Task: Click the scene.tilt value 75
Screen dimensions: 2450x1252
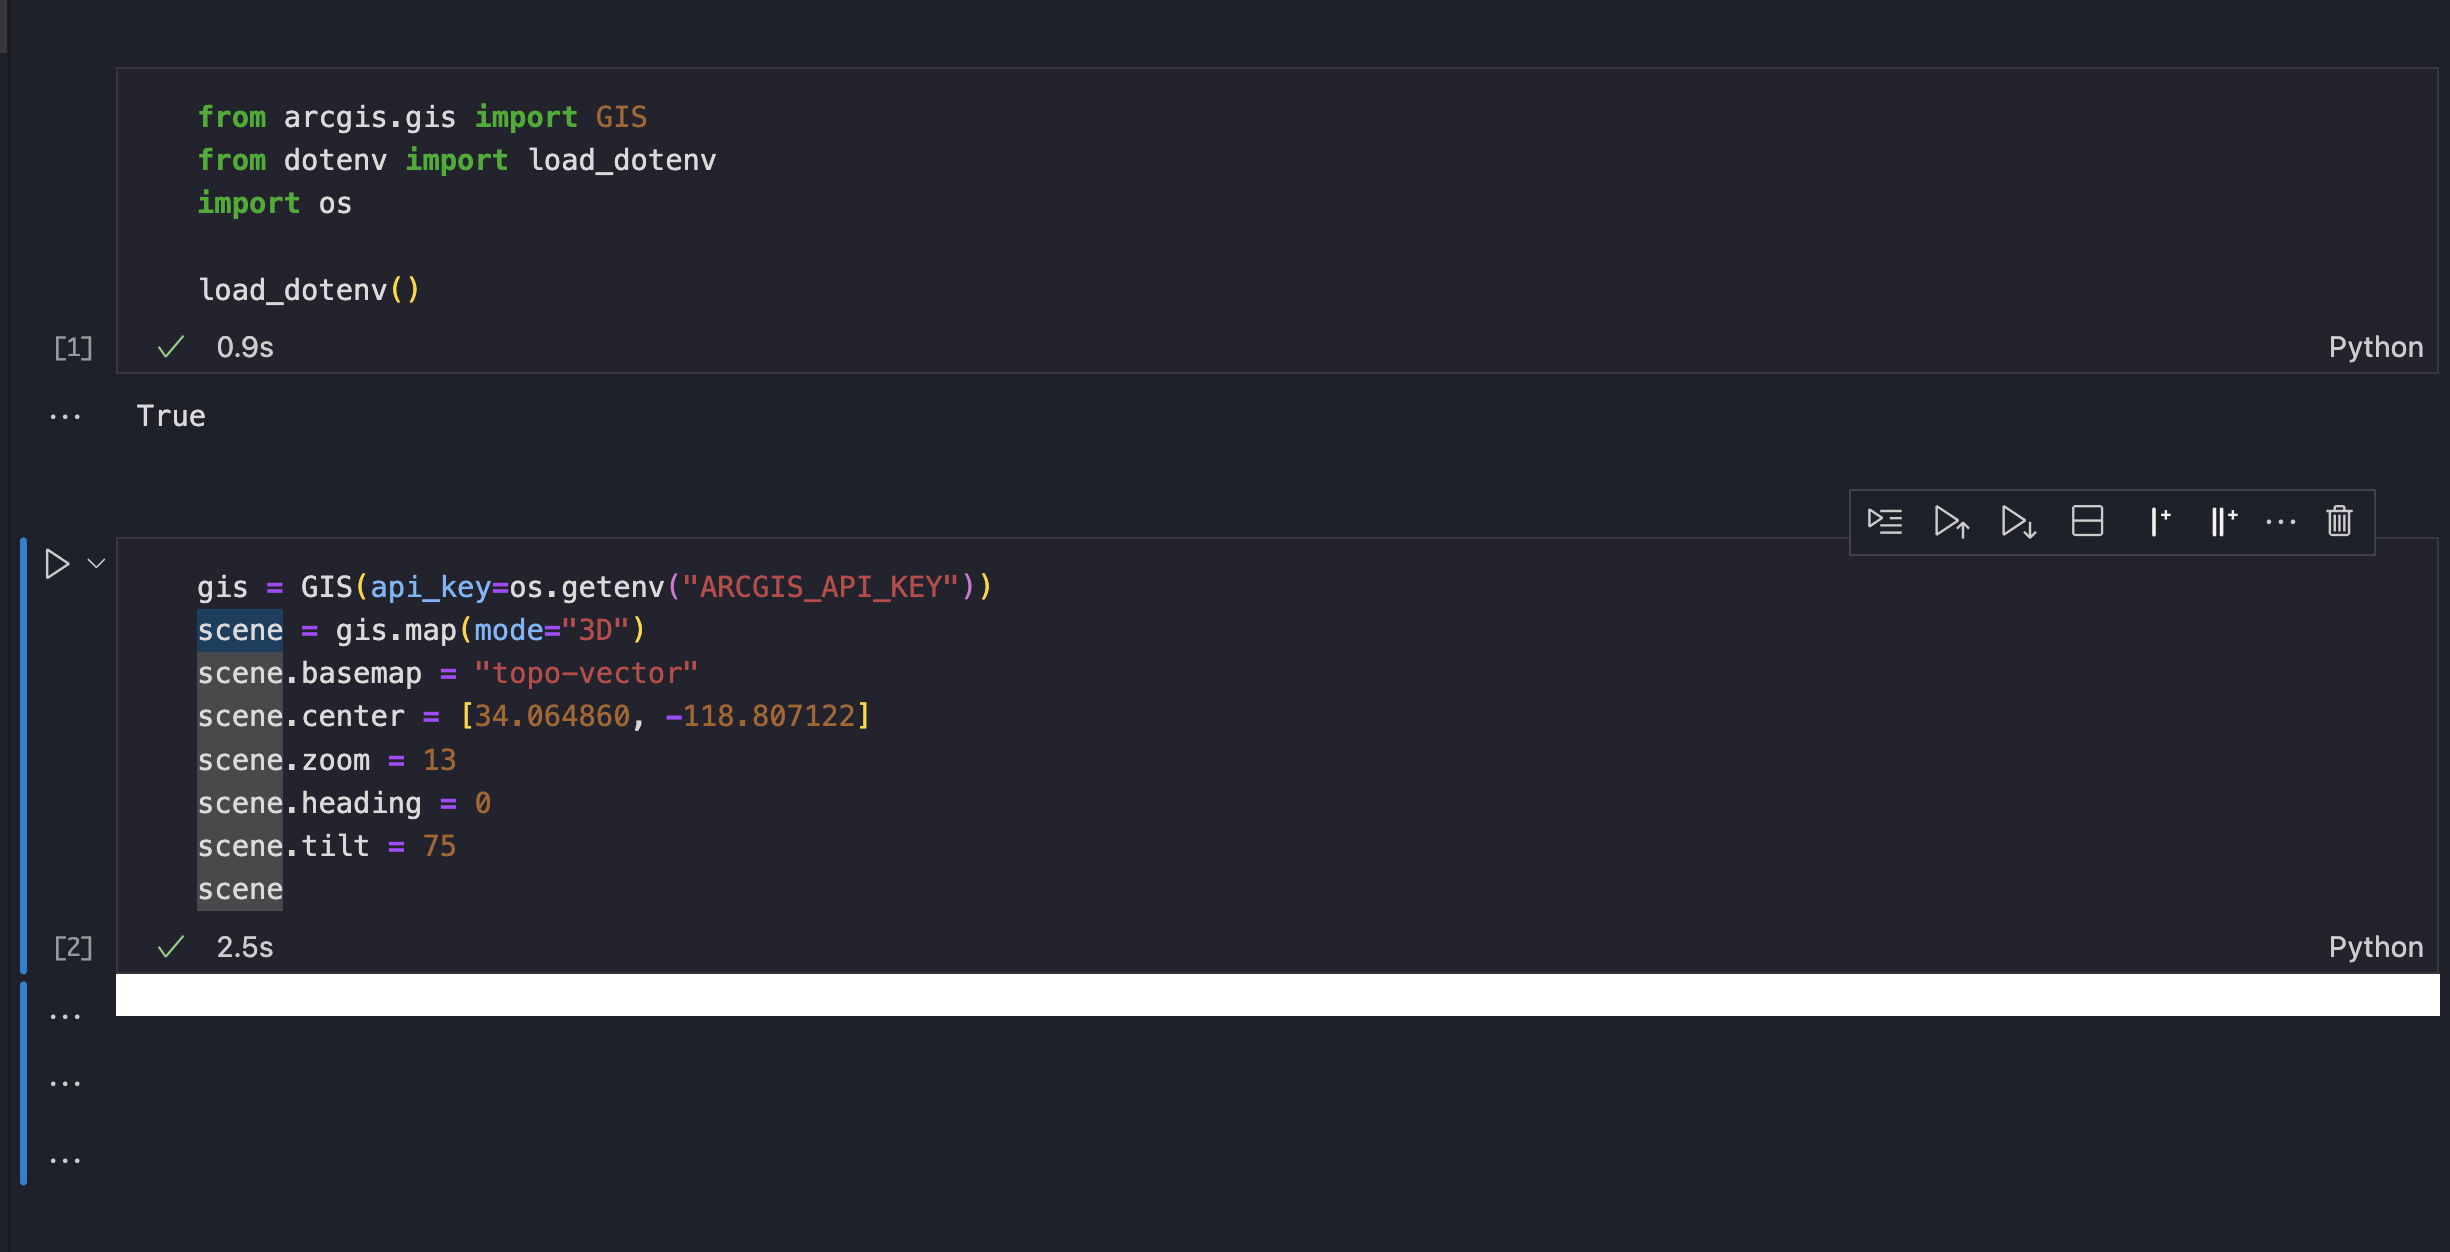Action: click(x=439, y=846)
